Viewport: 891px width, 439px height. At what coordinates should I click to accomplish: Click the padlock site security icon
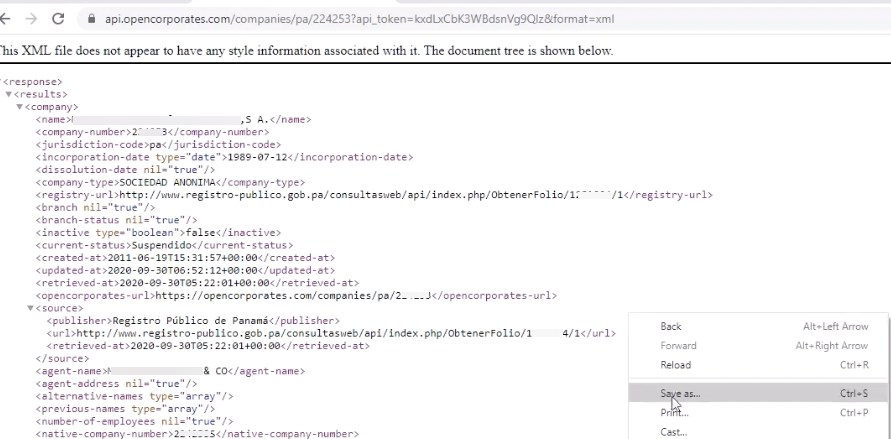[x=91, y=19]
